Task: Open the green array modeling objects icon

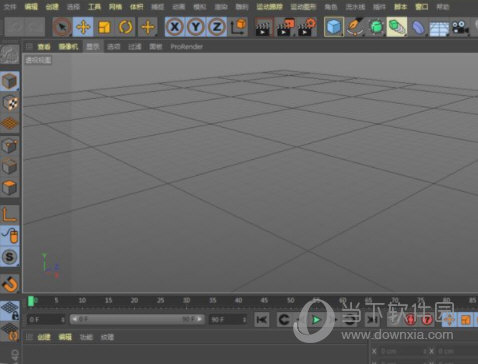Action: 397,27
